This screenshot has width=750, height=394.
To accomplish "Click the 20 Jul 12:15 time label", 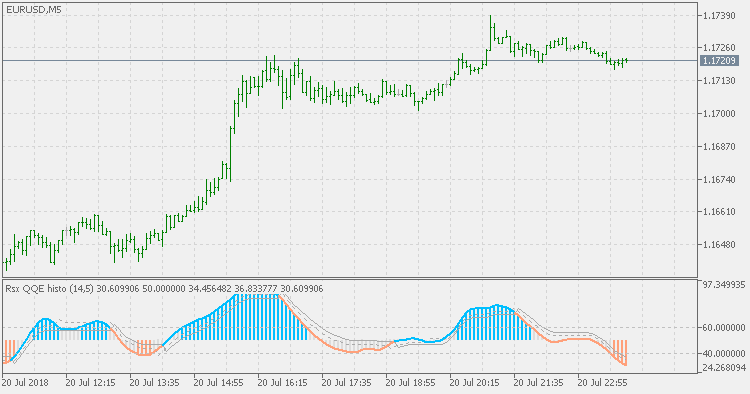I will click(91, 383).
